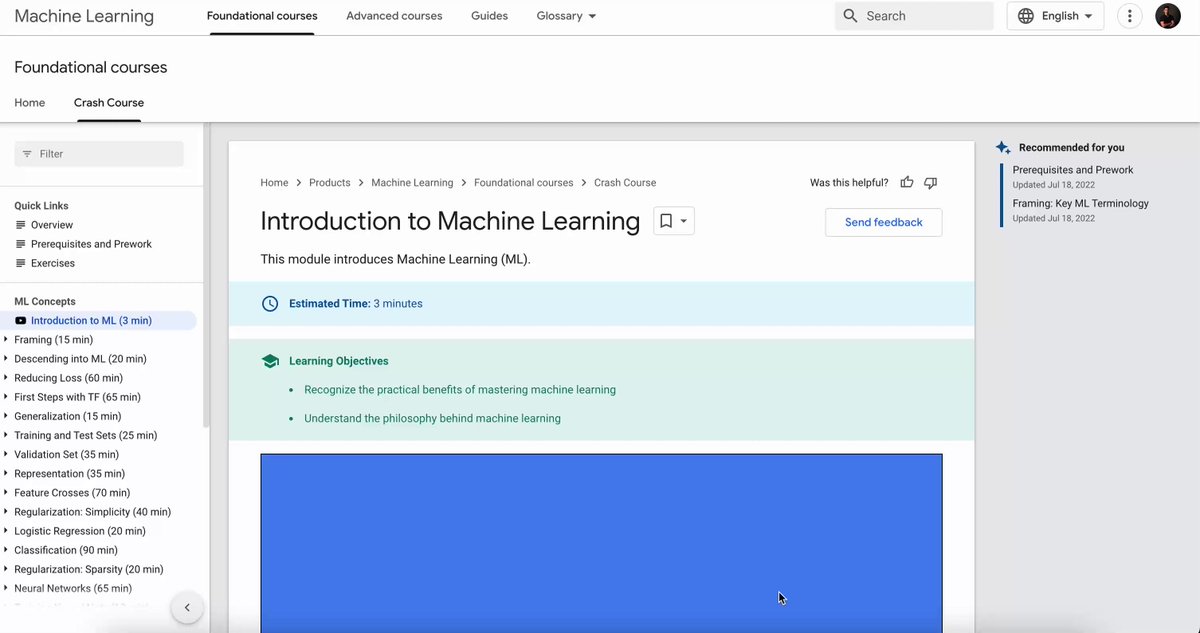
Task: Open the globe language icon
Action: point(1024,16)
